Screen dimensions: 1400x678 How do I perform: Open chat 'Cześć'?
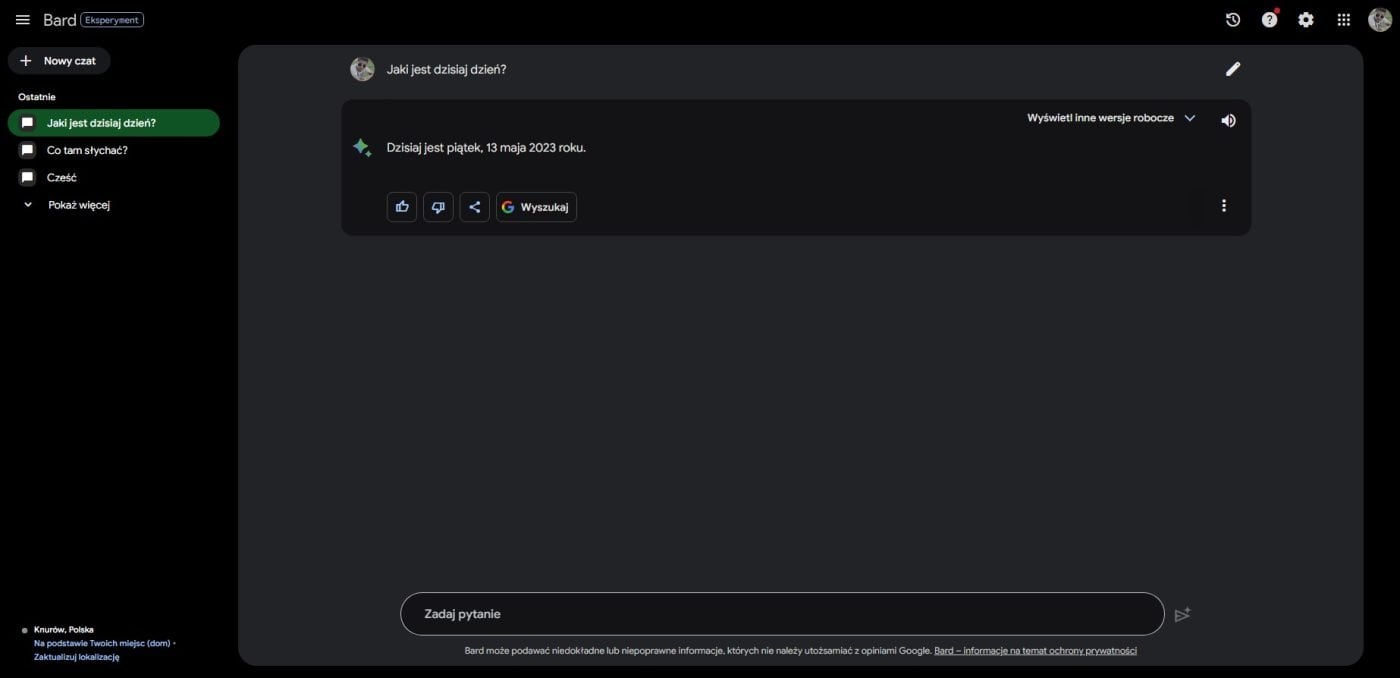pyautogui.click(x=62, y=177)
